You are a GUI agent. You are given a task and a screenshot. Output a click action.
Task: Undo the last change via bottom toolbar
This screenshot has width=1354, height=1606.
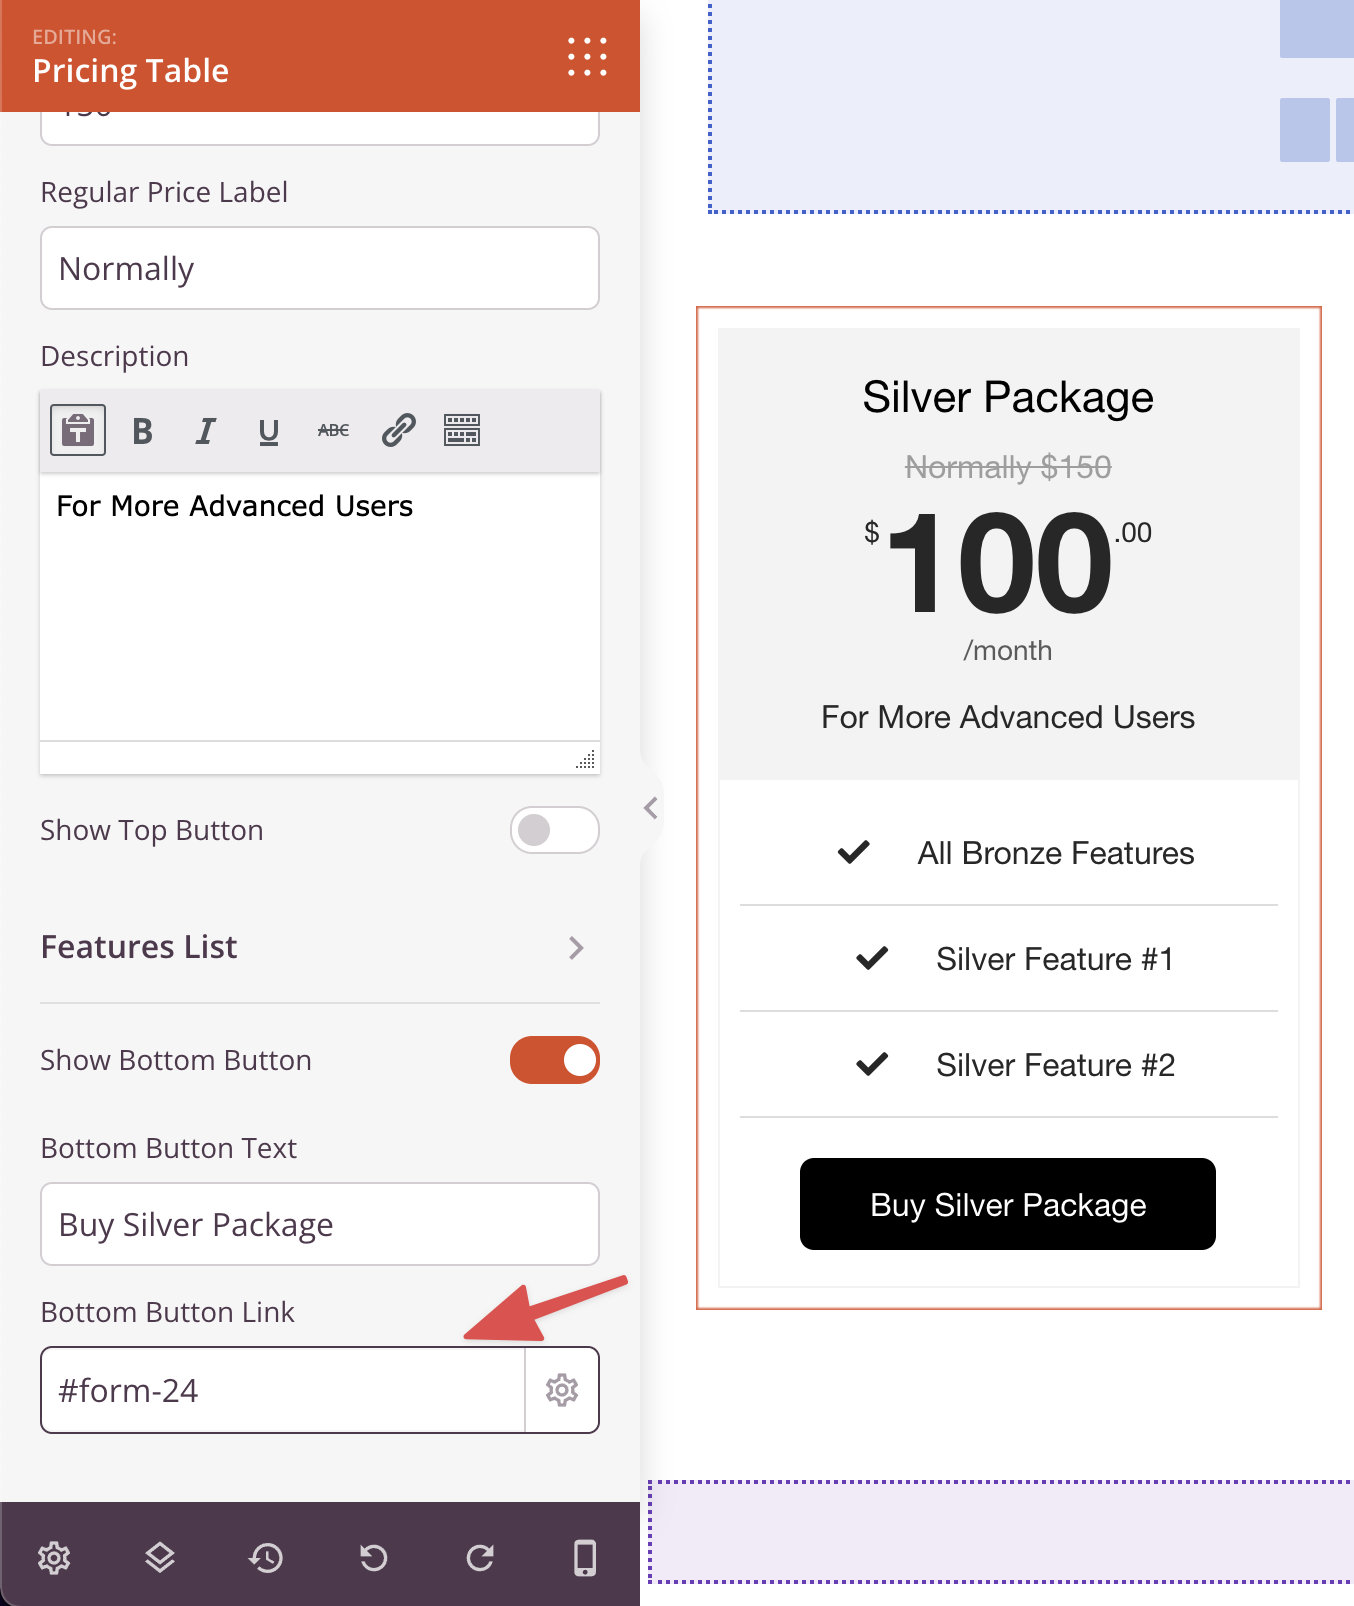tap(374, 1557)
